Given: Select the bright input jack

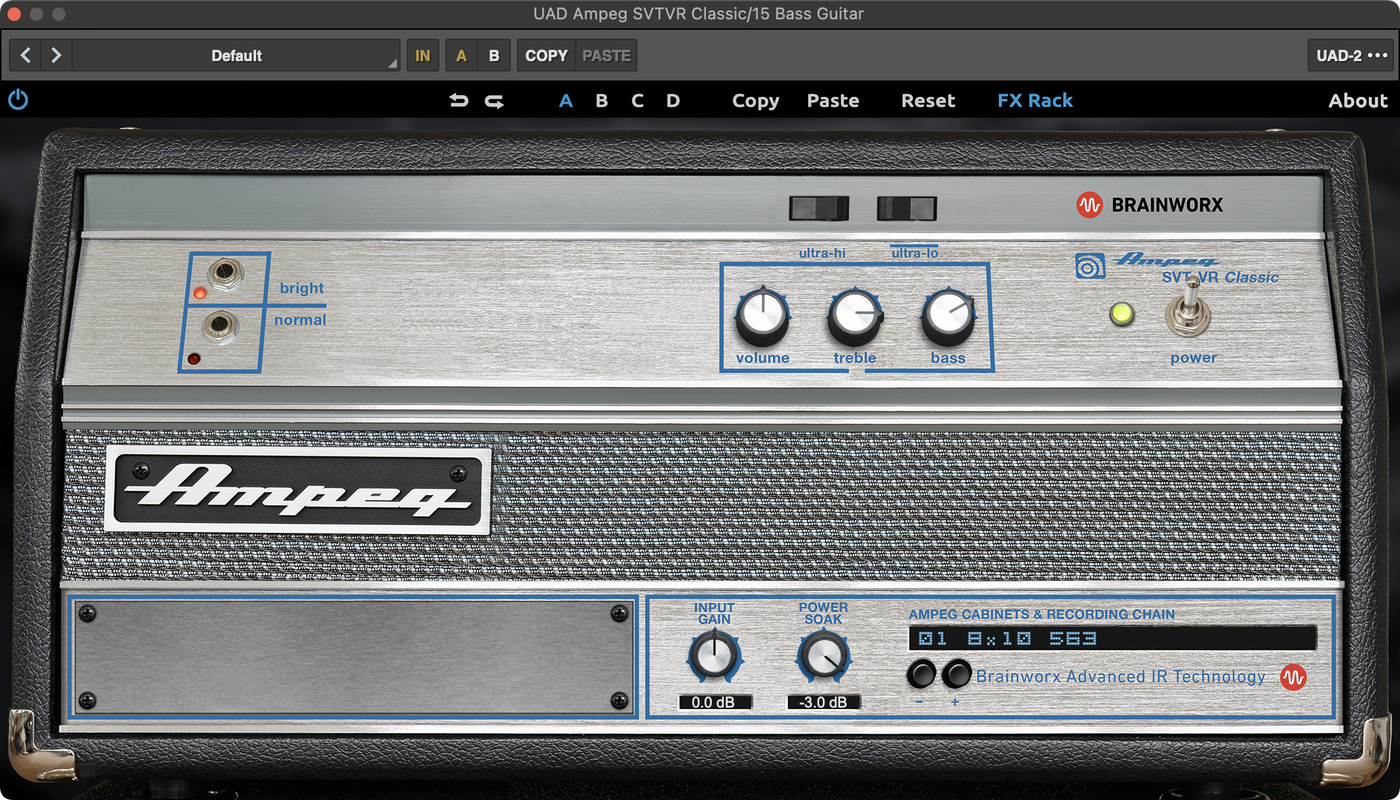Looking at the screenshot, I should [225, 272].
